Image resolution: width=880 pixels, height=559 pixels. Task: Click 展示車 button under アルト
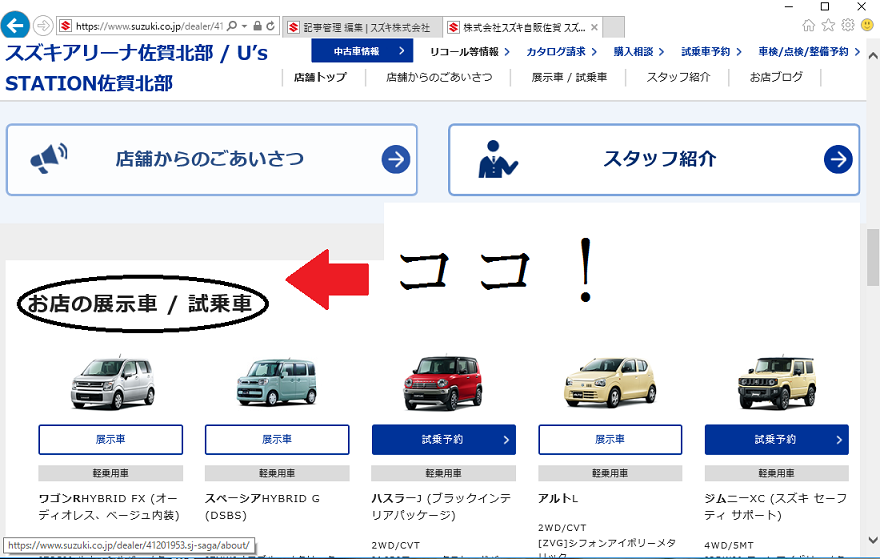[610, 439]
